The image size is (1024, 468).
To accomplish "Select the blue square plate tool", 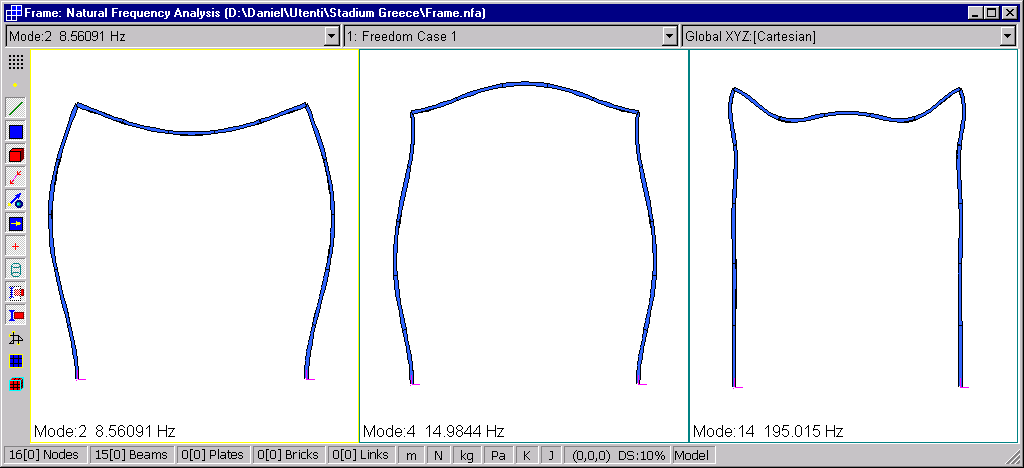I will click(16, 131).
